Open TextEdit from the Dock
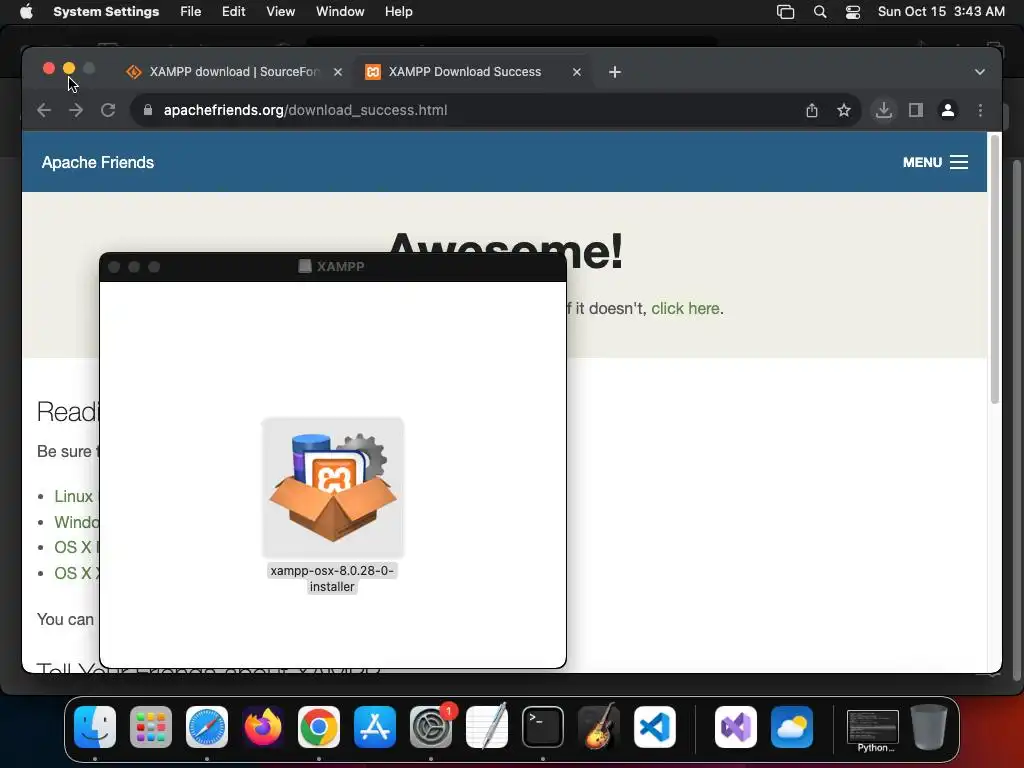1024x768 pixels. [487, 727]
